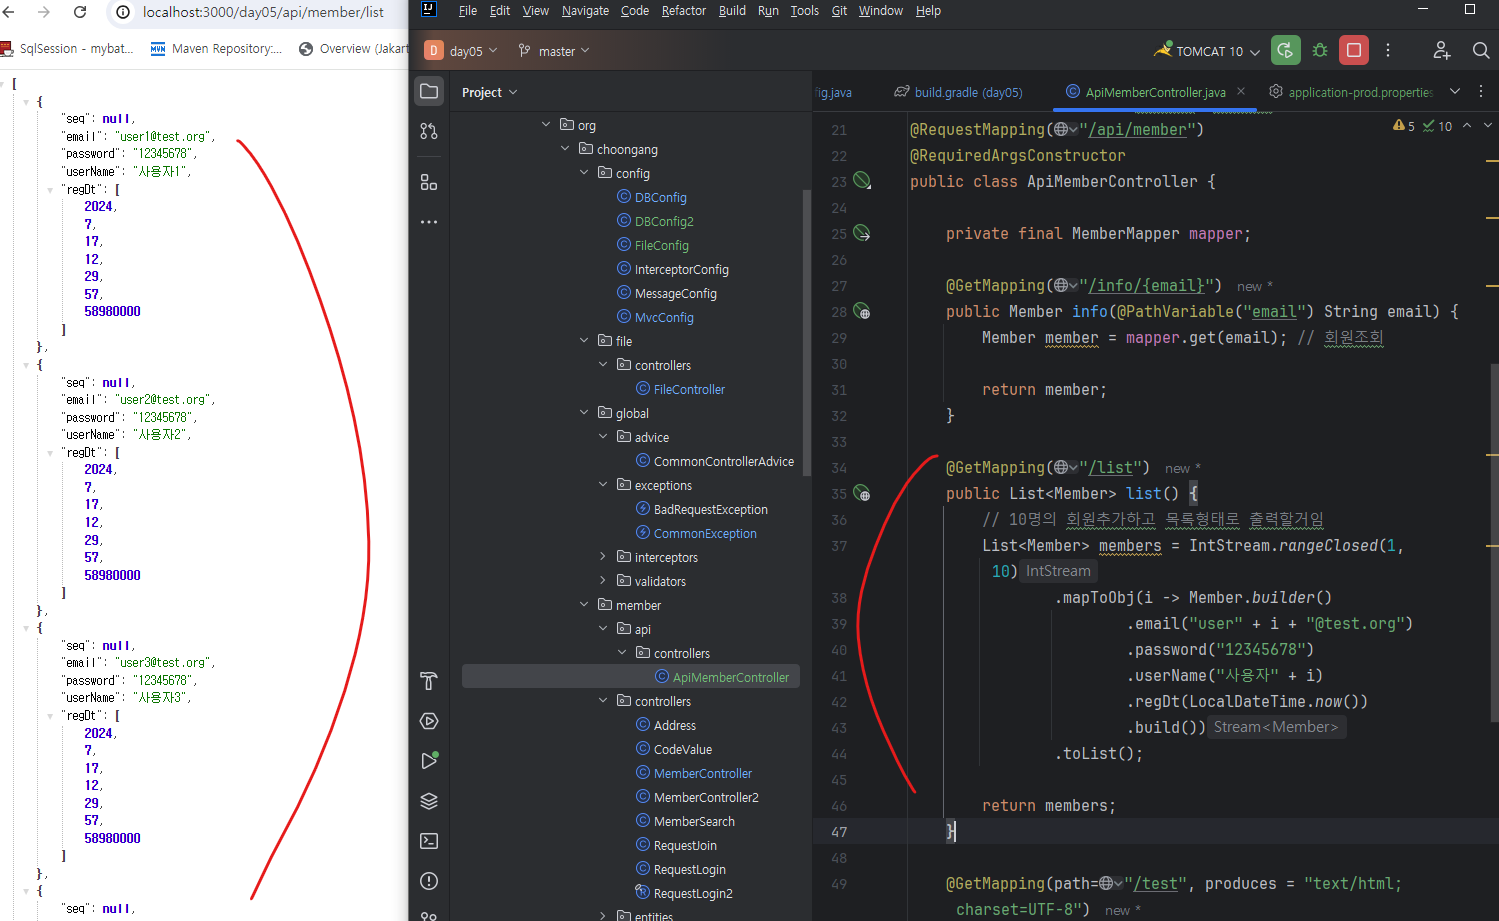Open the Navigate menu
This screenshot has width=1499, height=921.
pyautogui.click(x=585, y=11)
